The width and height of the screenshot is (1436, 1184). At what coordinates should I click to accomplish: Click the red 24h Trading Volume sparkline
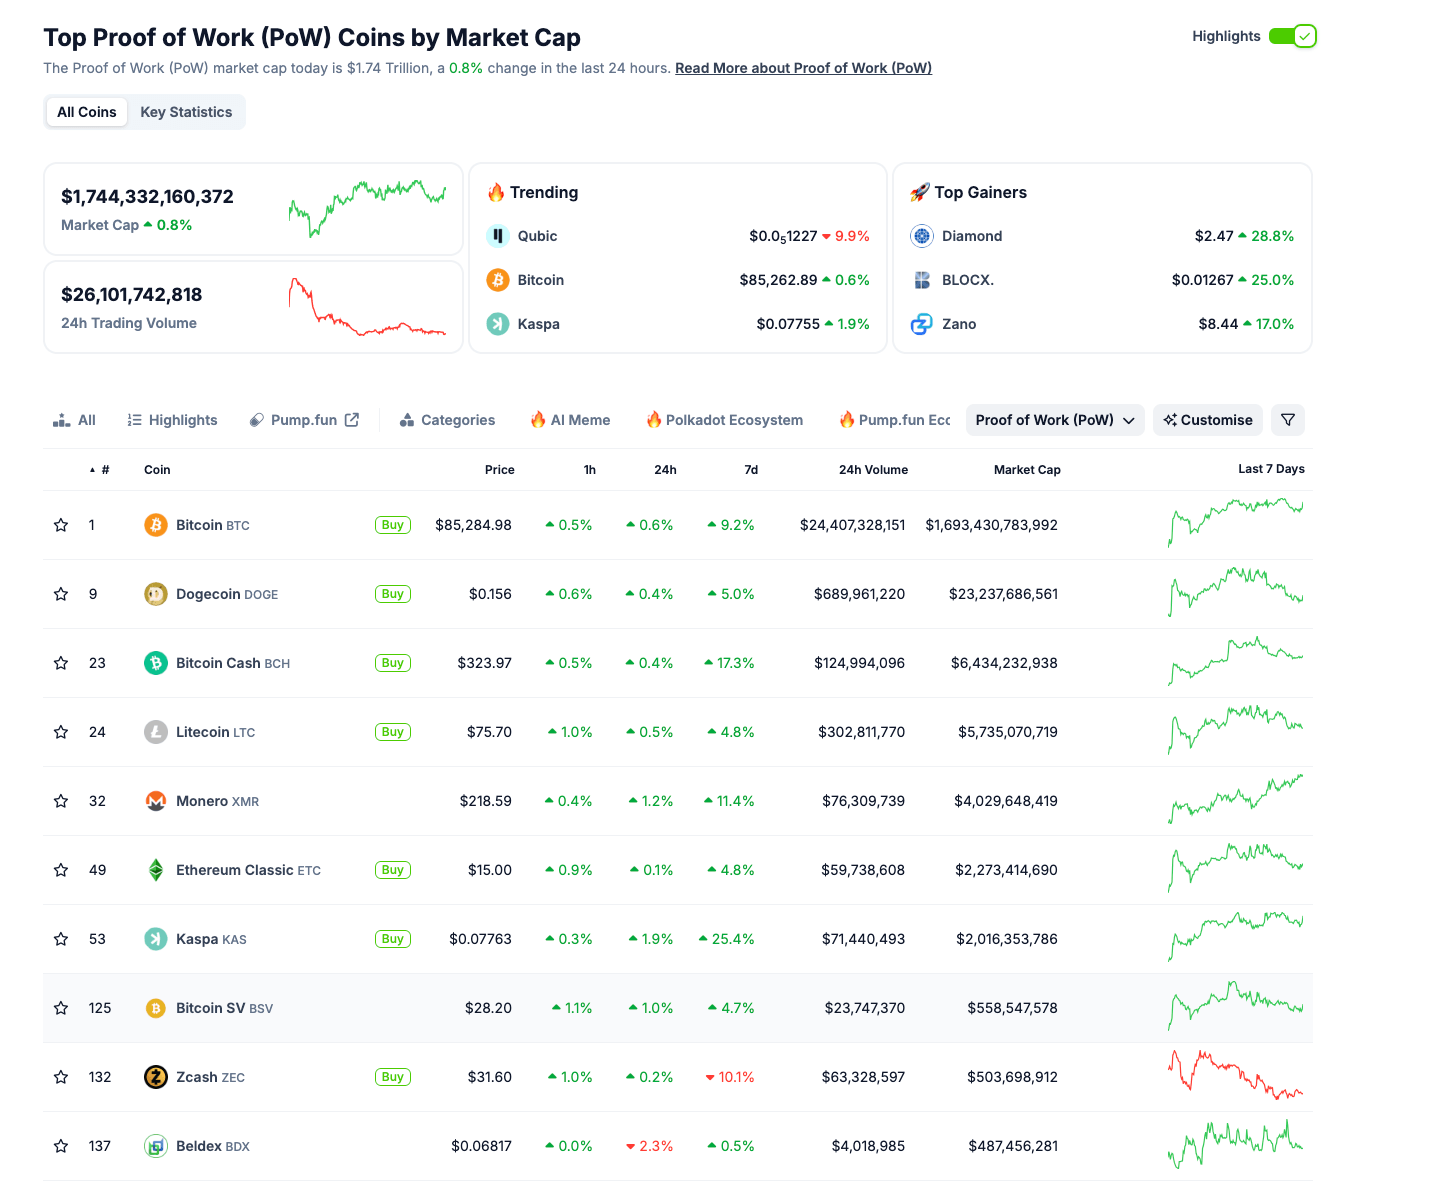367,307
